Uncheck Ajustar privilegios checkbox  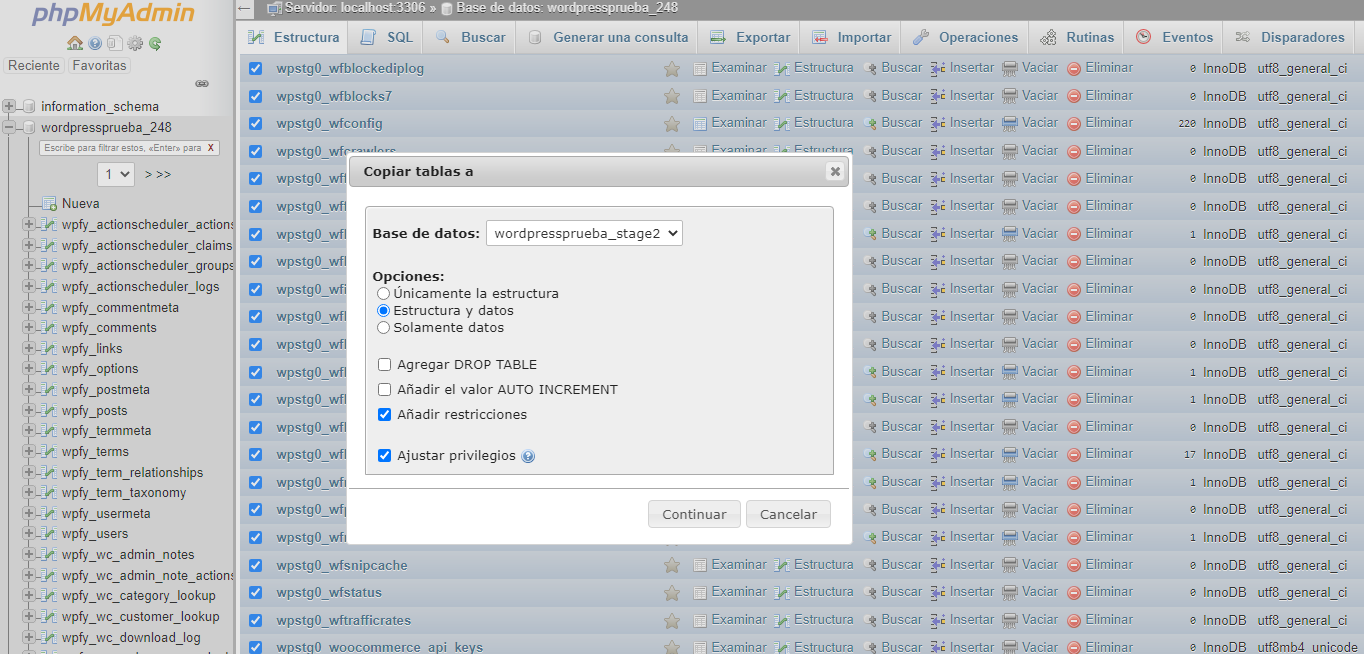[x=385, y=456]
